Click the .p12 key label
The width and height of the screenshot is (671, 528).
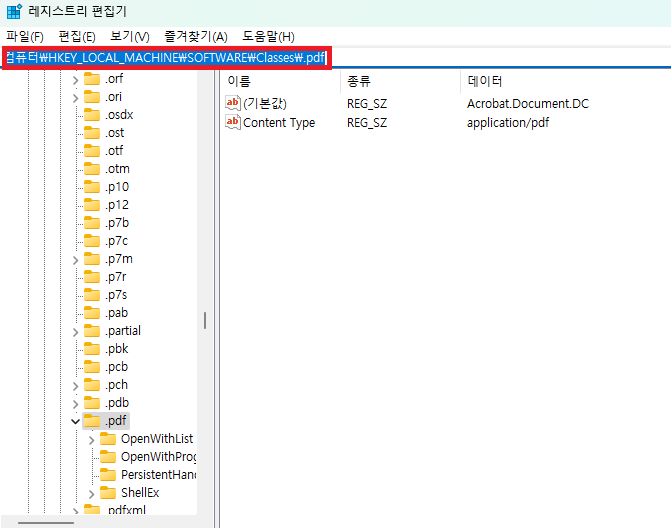[117, 205]
